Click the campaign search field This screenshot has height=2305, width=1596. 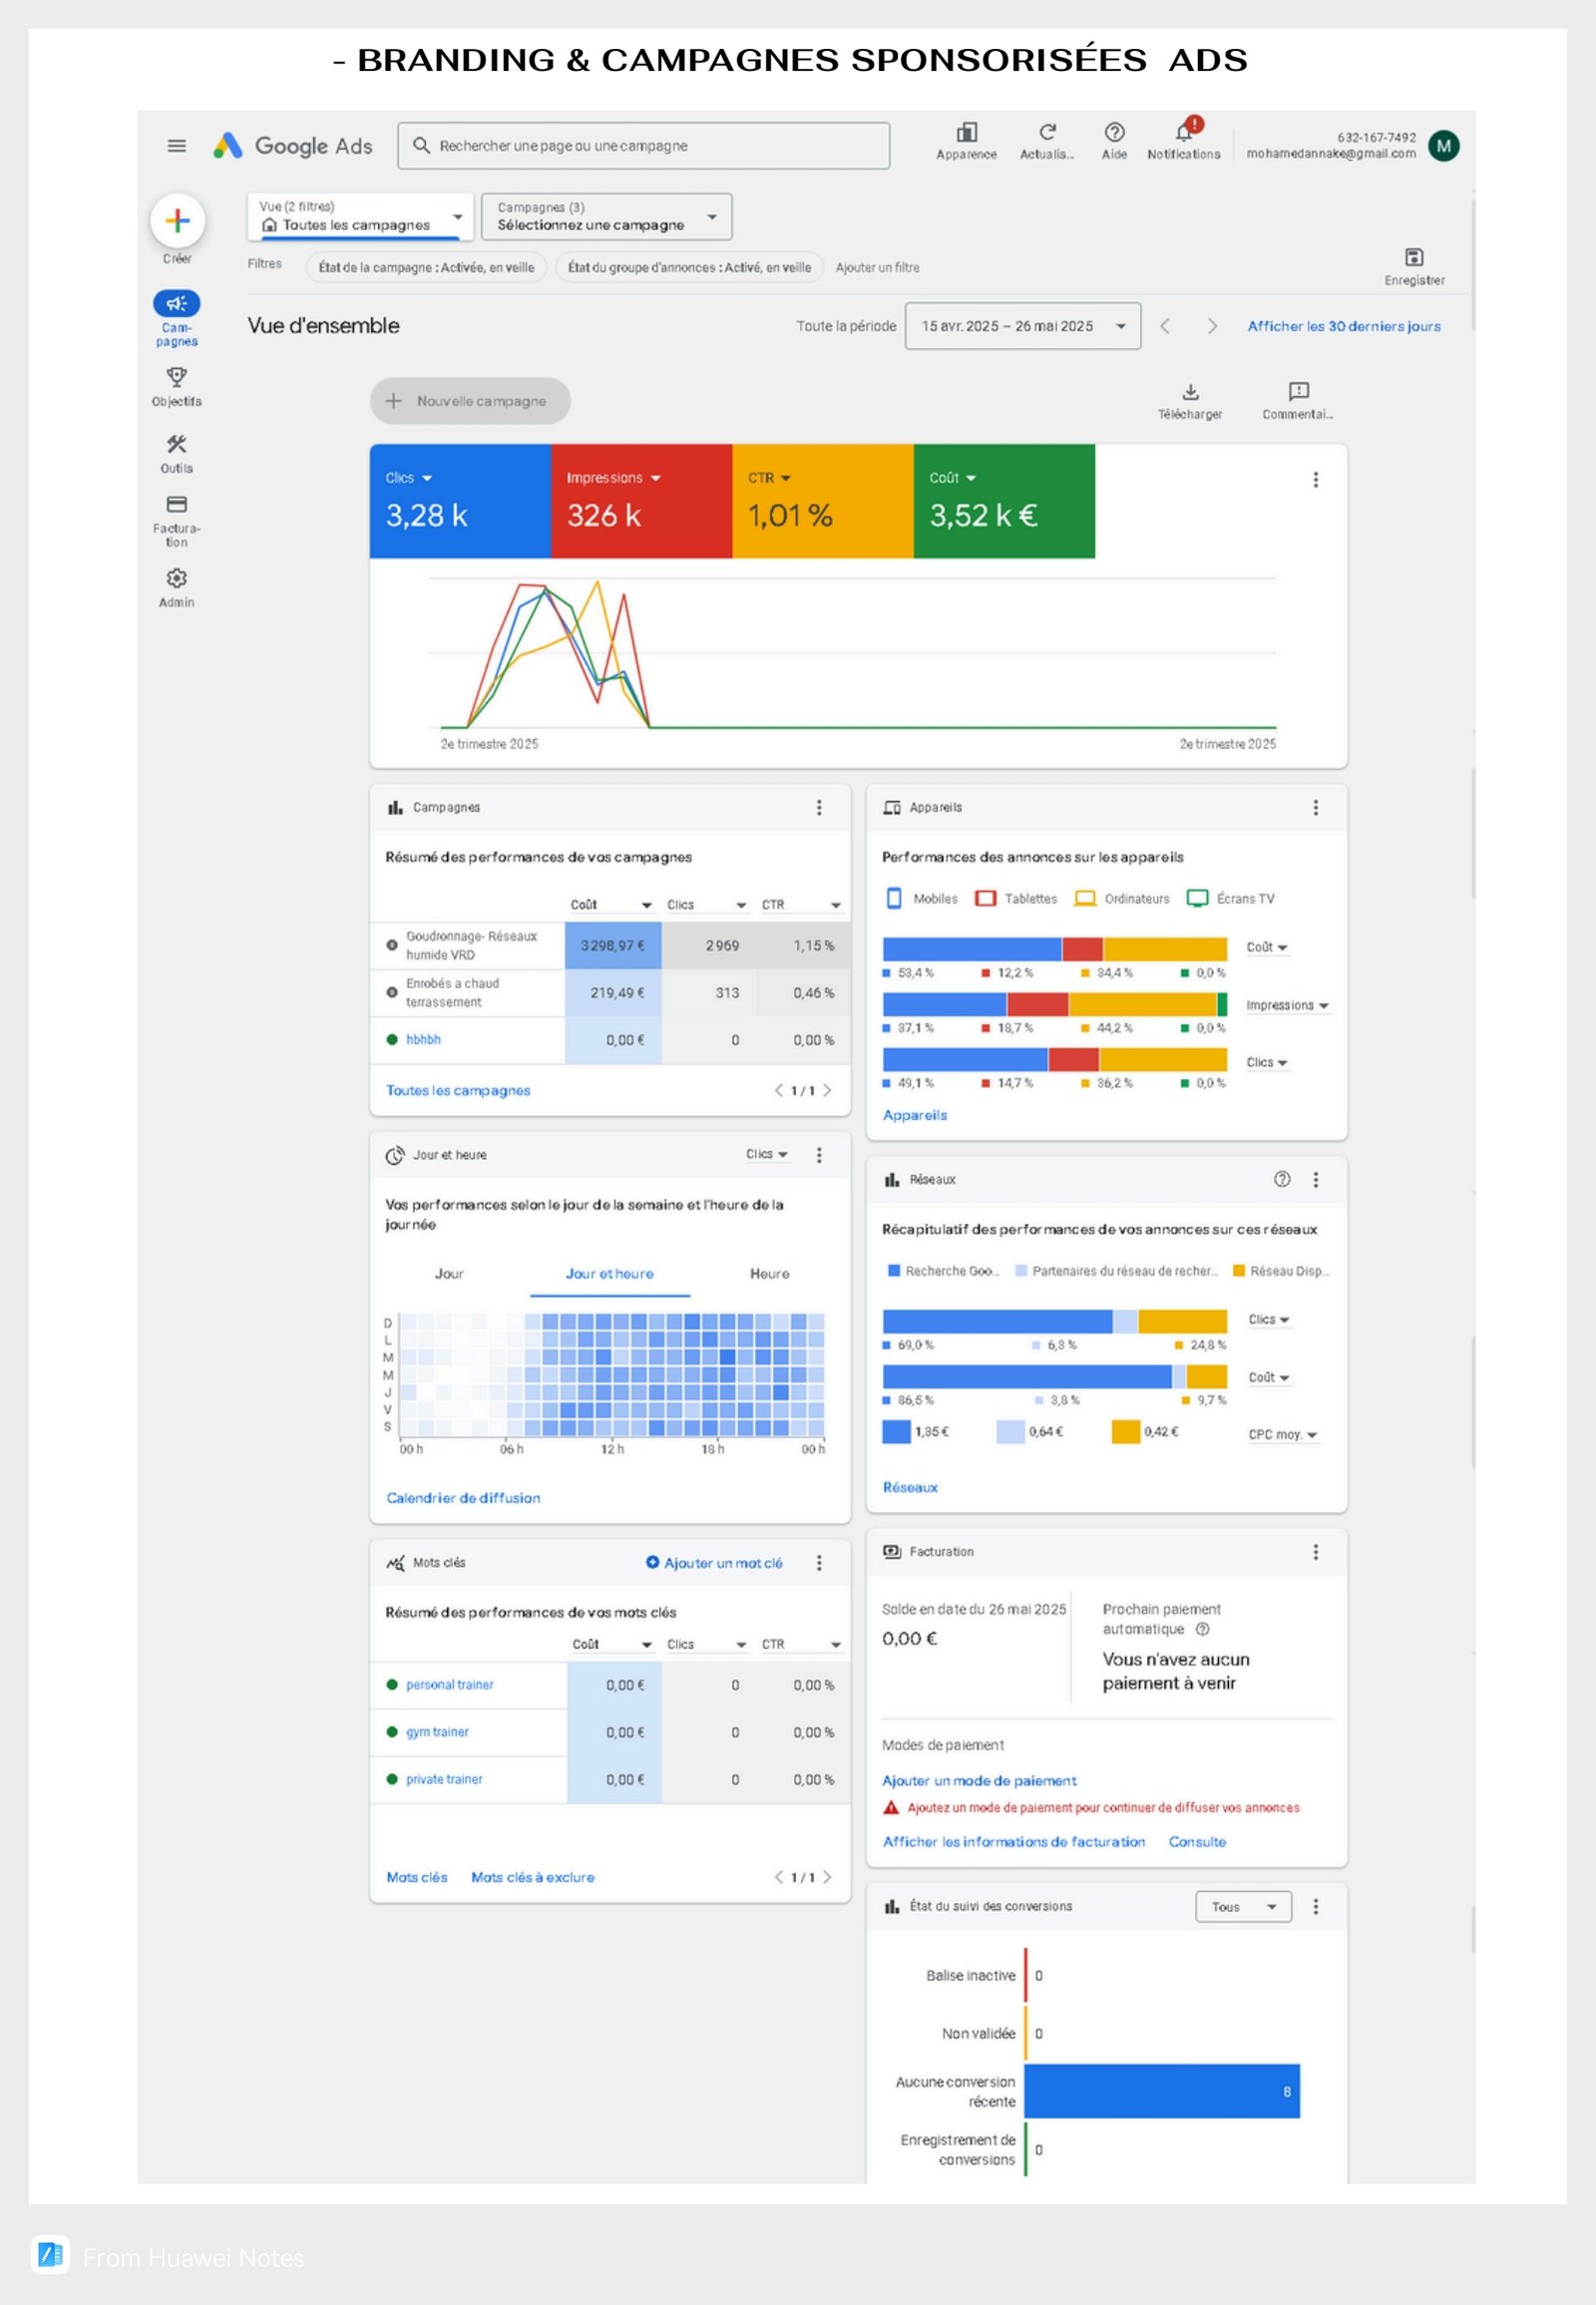tap(643, 146)
